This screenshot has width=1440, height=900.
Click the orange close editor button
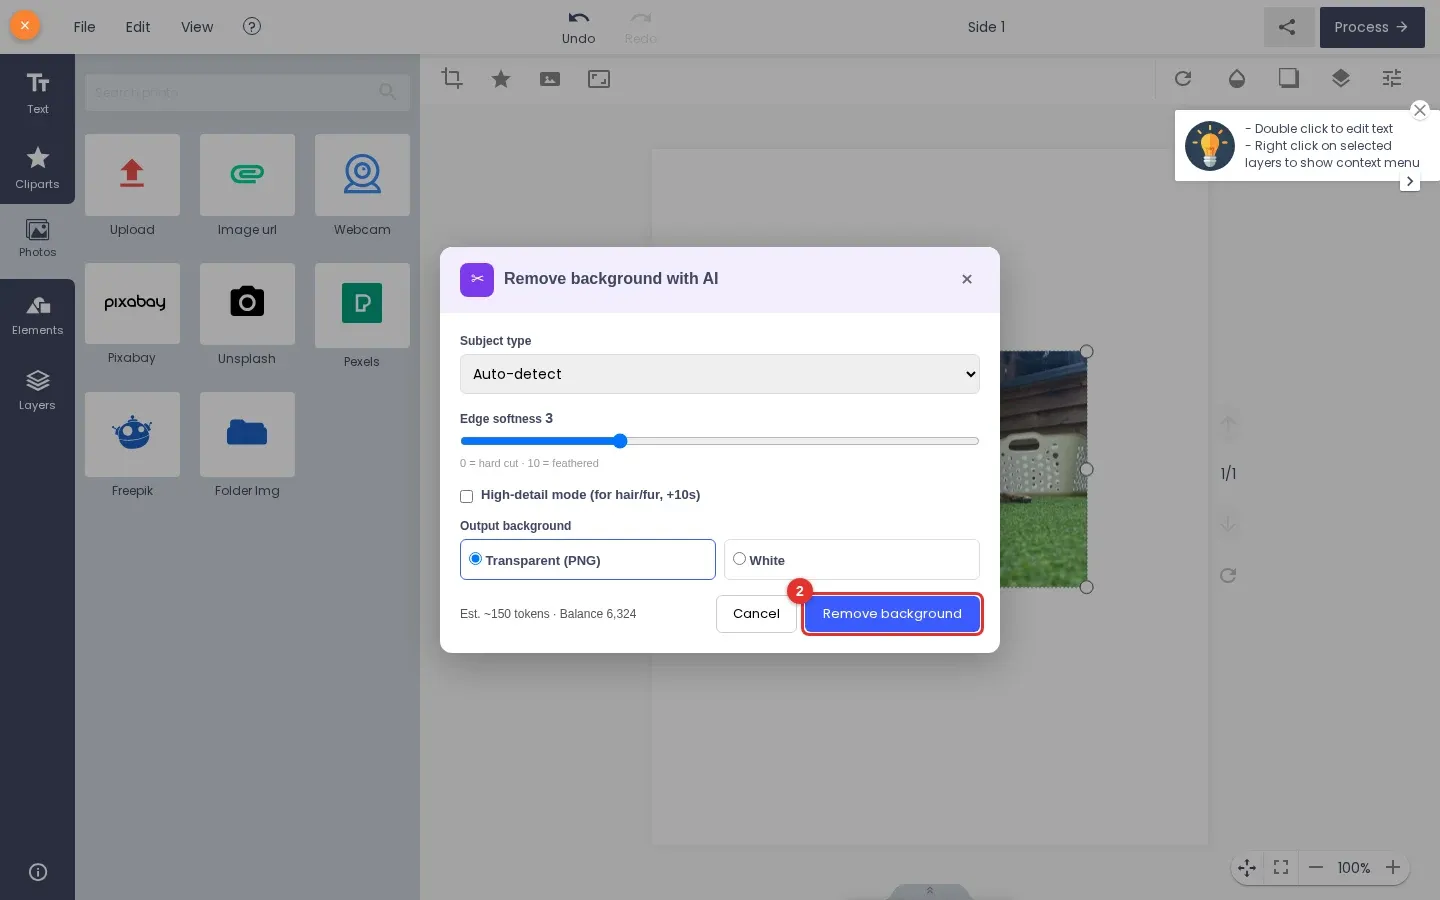(x=25, y=26)
